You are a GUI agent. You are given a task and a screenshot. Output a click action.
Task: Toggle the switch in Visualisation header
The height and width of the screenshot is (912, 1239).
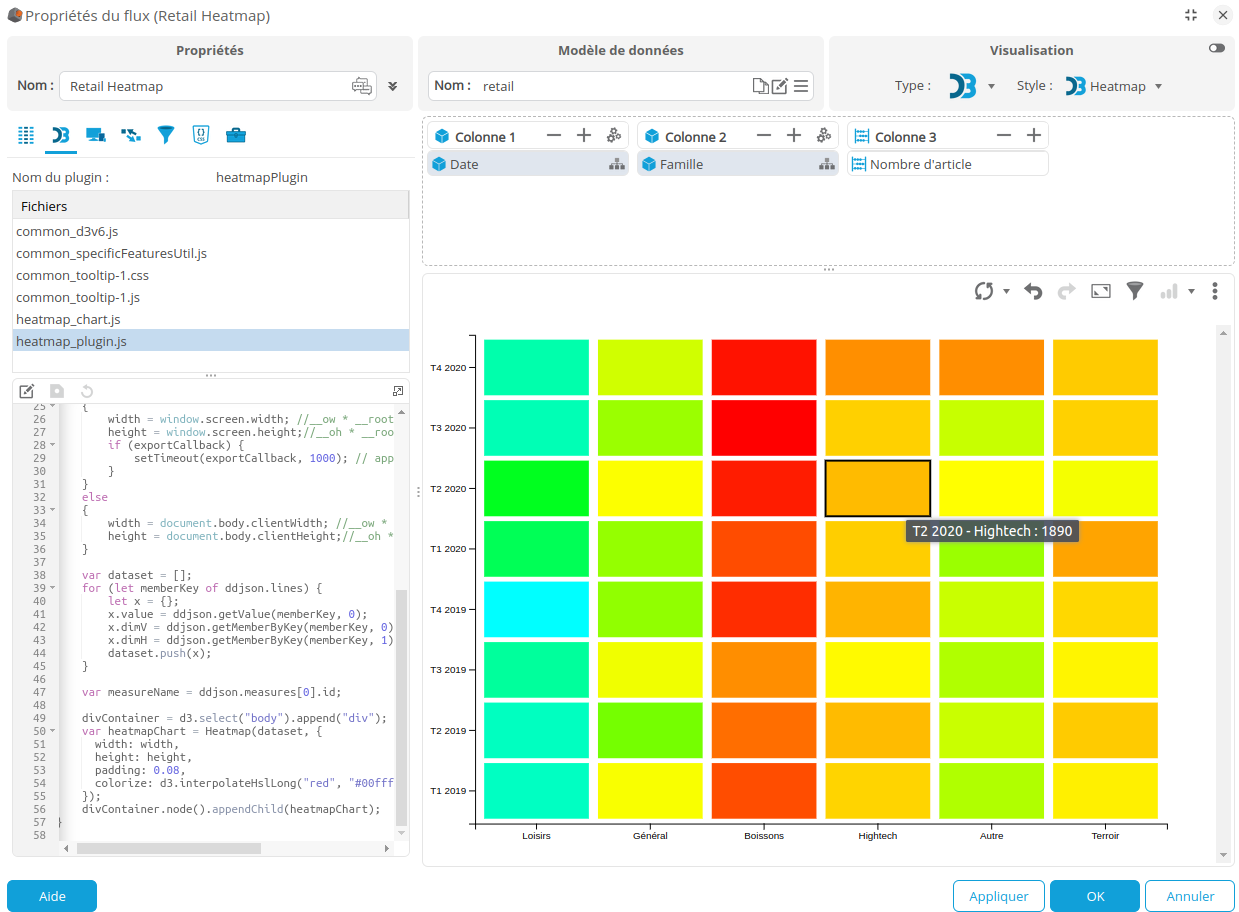point(1216,48)
